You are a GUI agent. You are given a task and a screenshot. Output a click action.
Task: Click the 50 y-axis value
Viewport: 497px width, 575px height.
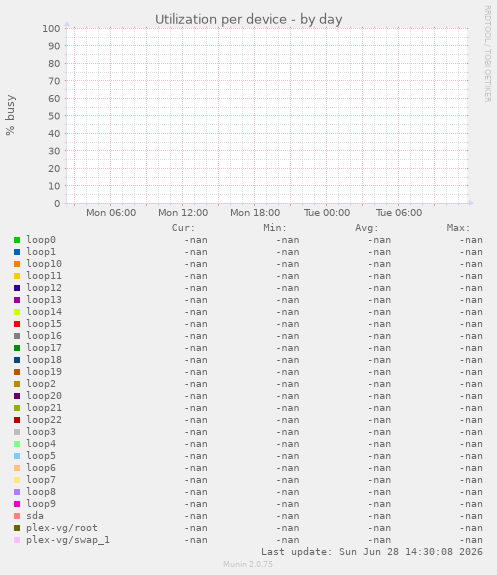click(54, 116)
